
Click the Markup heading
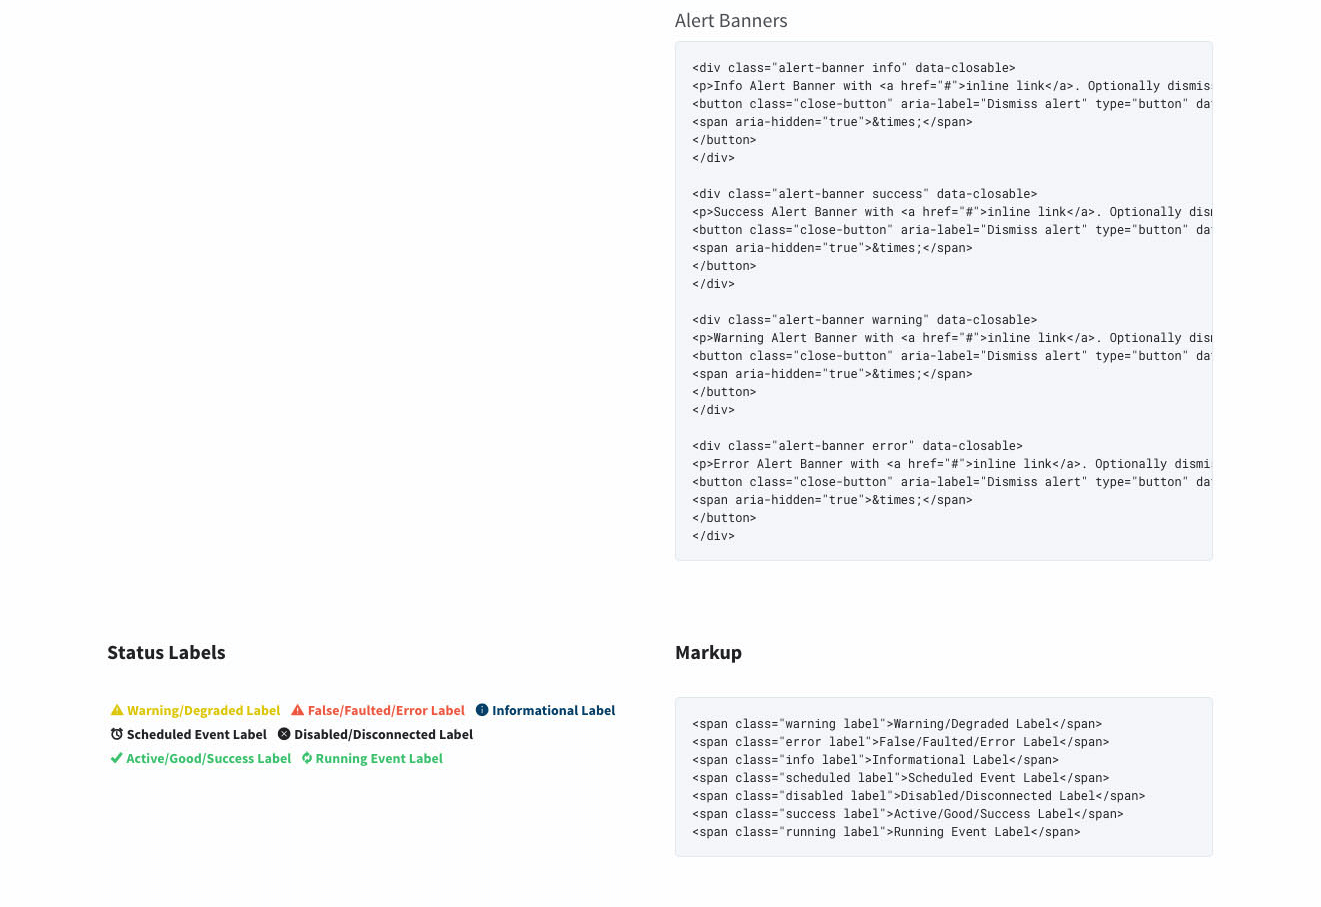point(708,653)
